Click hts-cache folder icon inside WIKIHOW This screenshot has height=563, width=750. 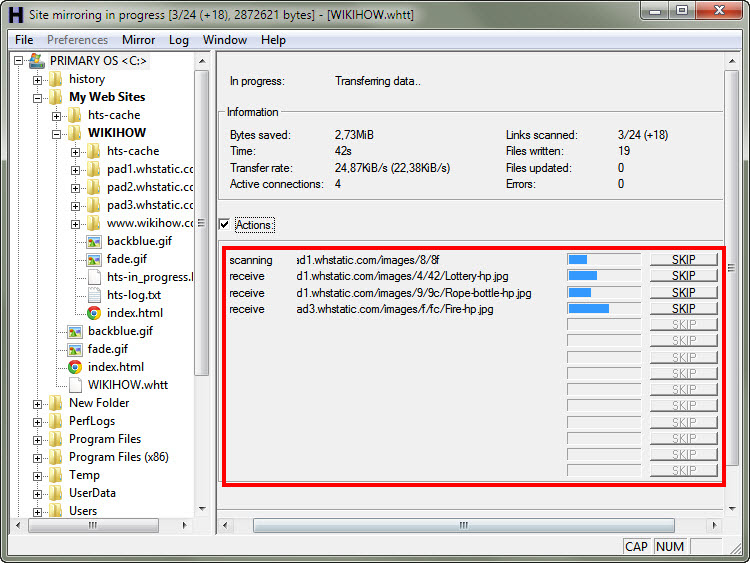tap(94, 151)
